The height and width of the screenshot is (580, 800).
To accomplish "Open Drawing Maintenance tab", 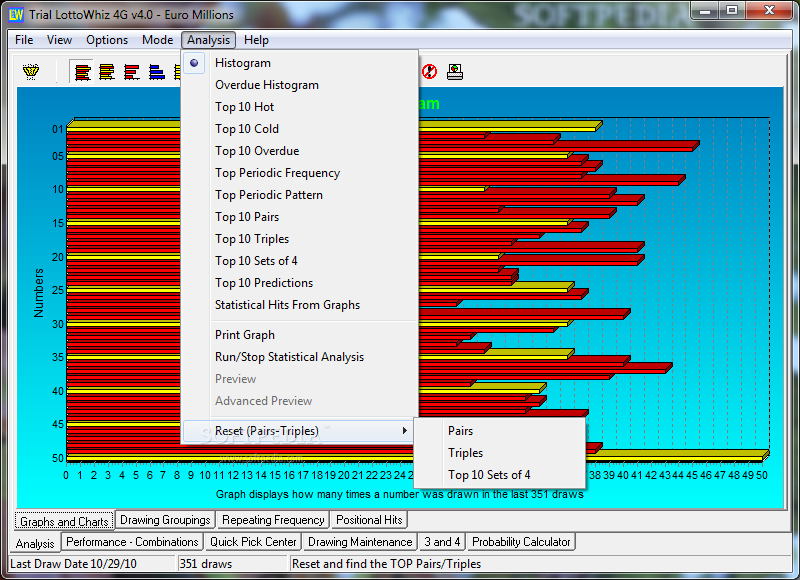I will click(x=360, y=542).
